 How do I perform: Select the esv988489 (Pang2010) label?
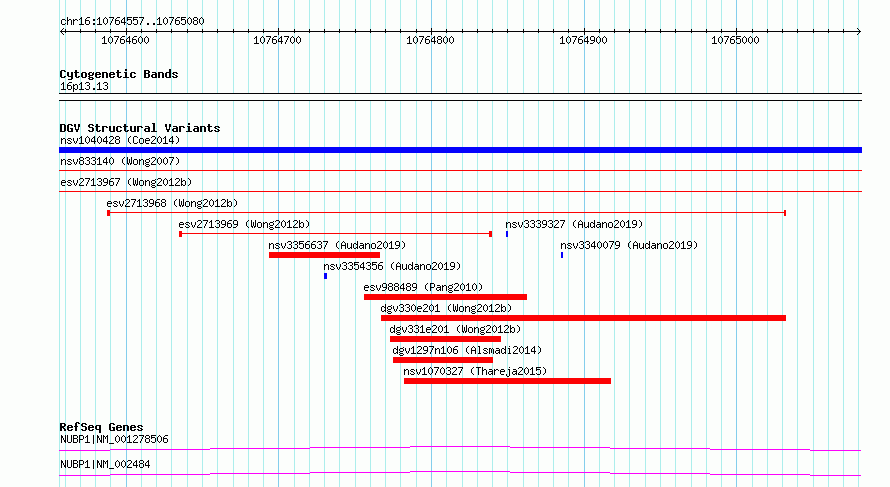423,287
